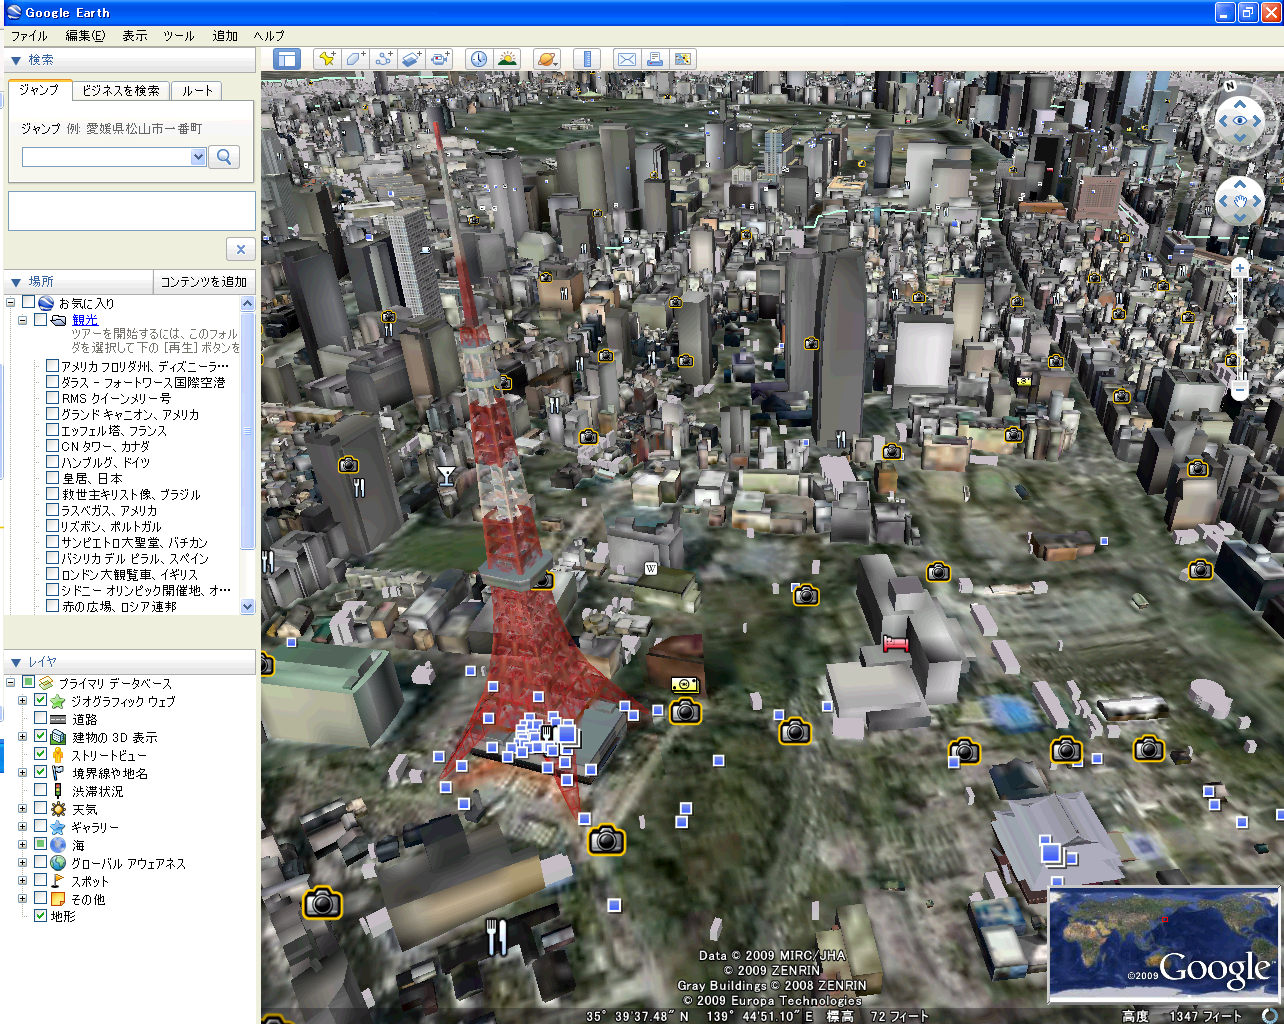The width and height of the screenshot is (1284, 1024).
Task: Click the zoom slider handle
Action: tap(1240, 328)
